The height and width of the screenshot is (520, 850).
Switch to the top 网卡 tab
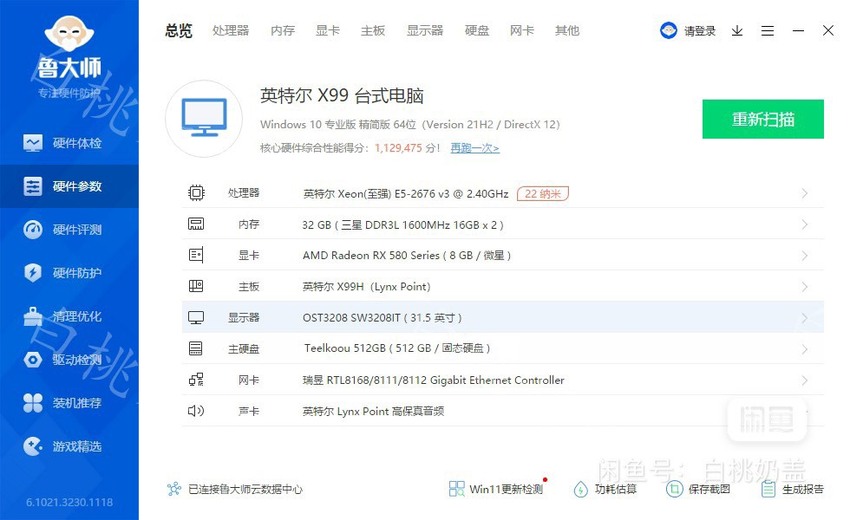pyautogui.click(x=522, y=30)
